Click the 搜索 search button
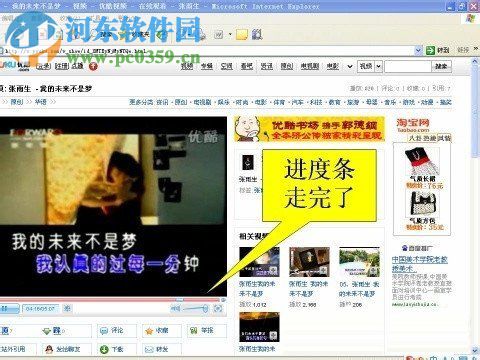This screenshot has height=360, width=480. 442,66
